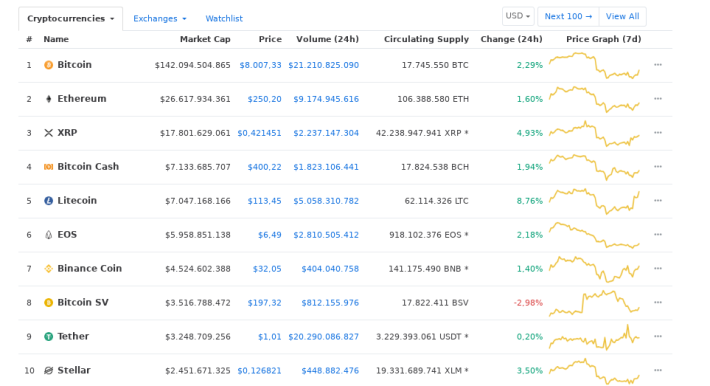Open the Tether 7d price graph
The height and width of the screenshot is (386, 710).
click(x=594, y=338)
